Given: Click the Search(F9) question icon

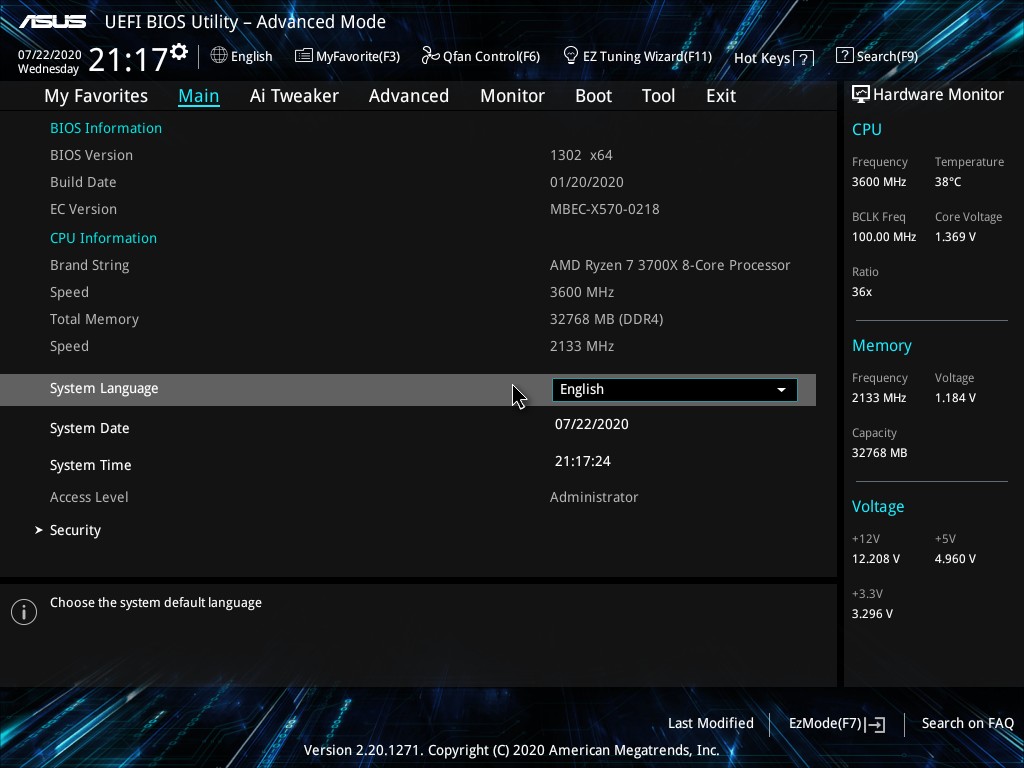Looking at the screenshot, I should click(845, 56).
